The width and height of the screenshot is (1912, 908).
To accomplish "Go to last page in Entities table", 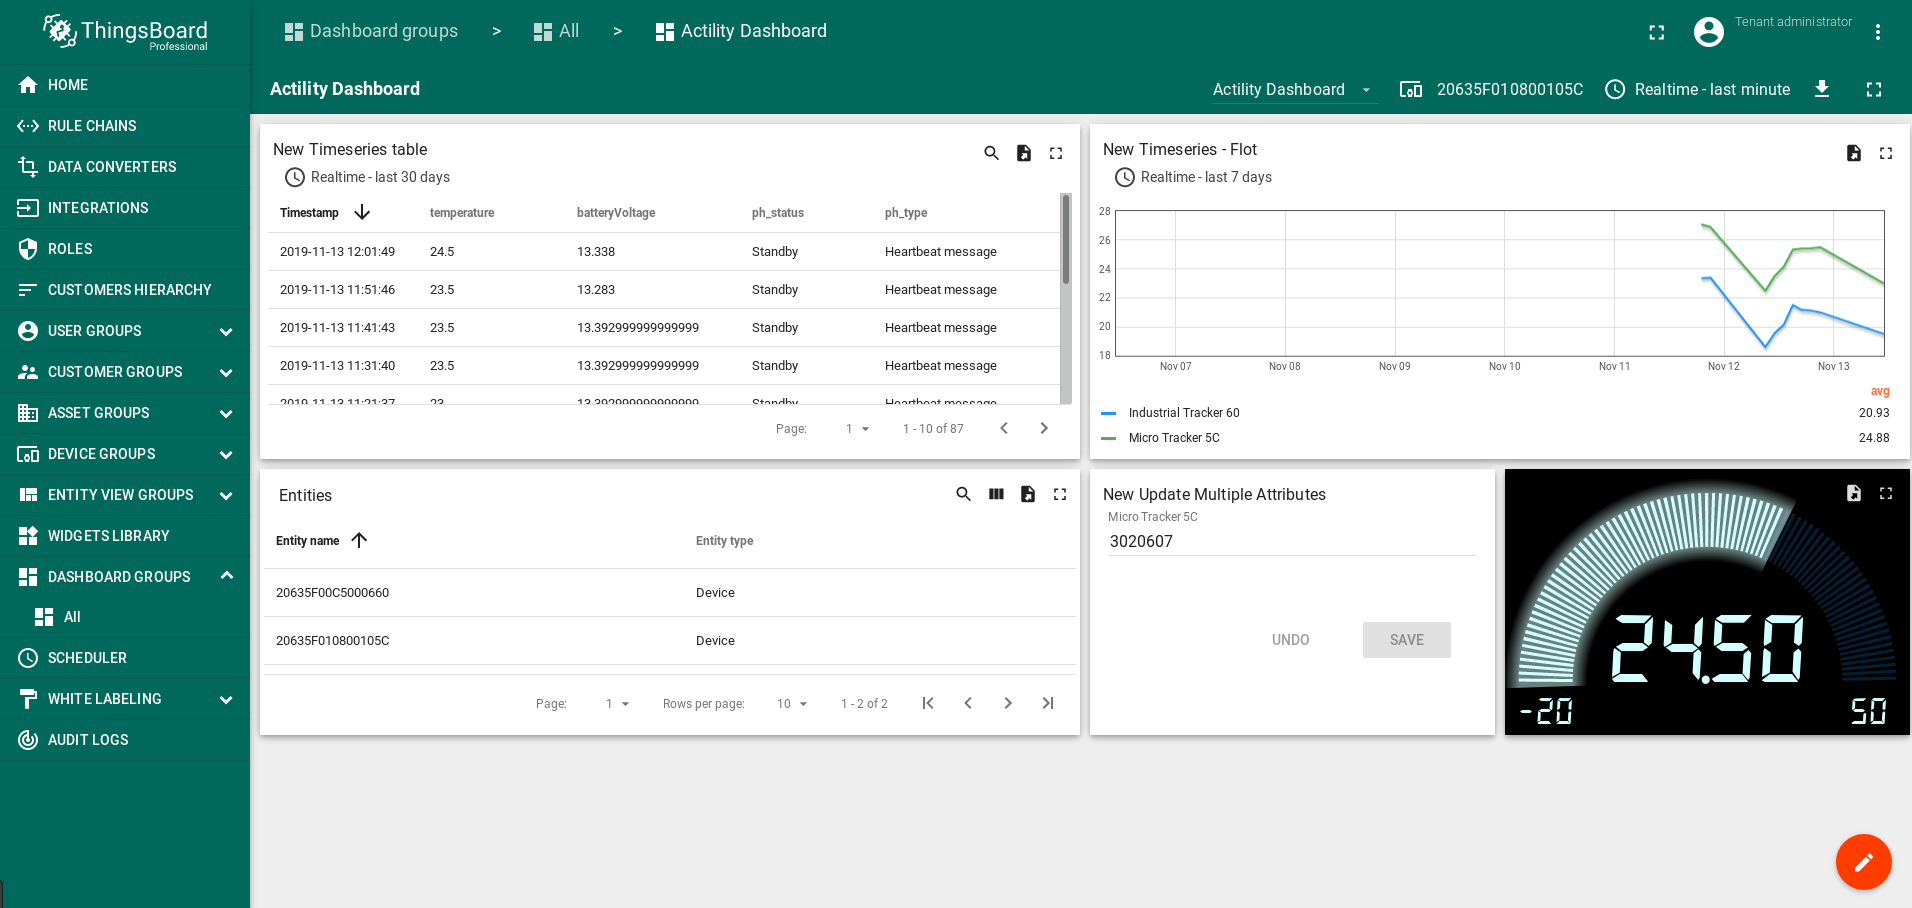I will (1048, 703).
